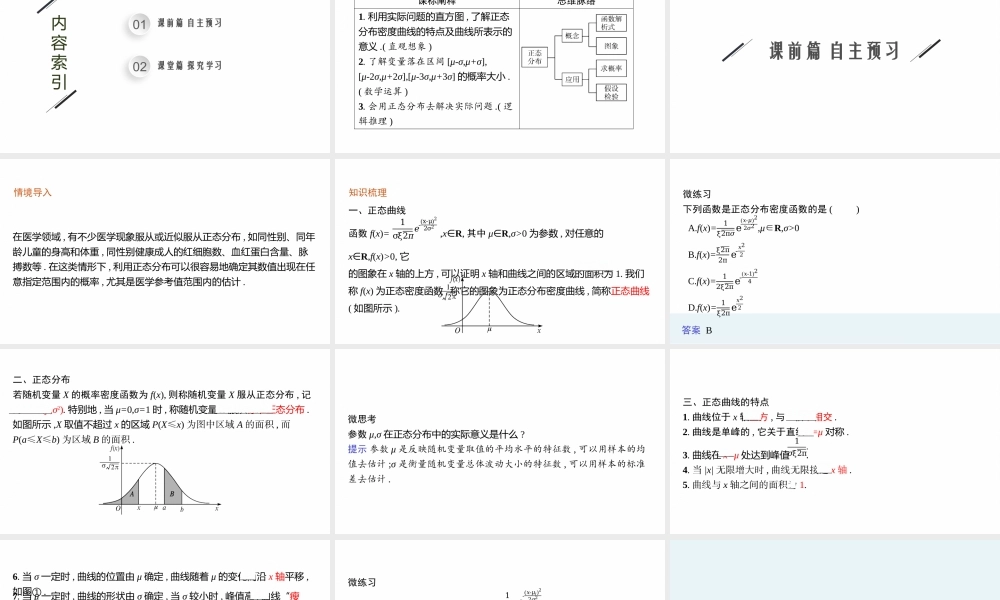Click the 图象 node in the mind map
This screenshot has width=1000, height=600.
tap(611, 46)
